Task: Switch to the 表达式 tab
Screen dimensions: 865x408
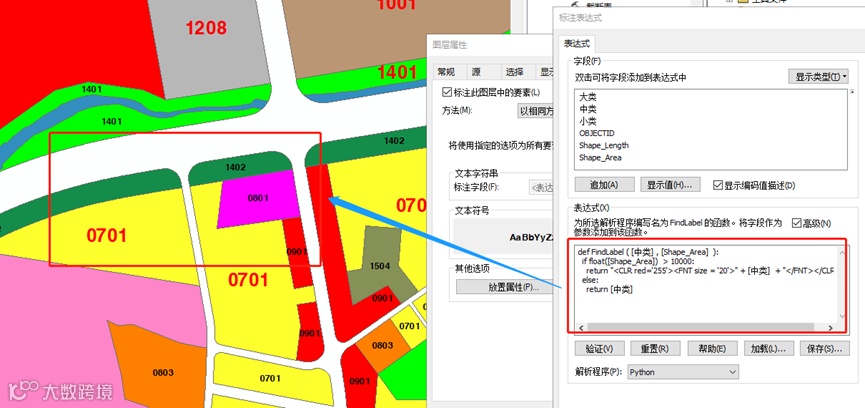Action: [x=576, y=42]
